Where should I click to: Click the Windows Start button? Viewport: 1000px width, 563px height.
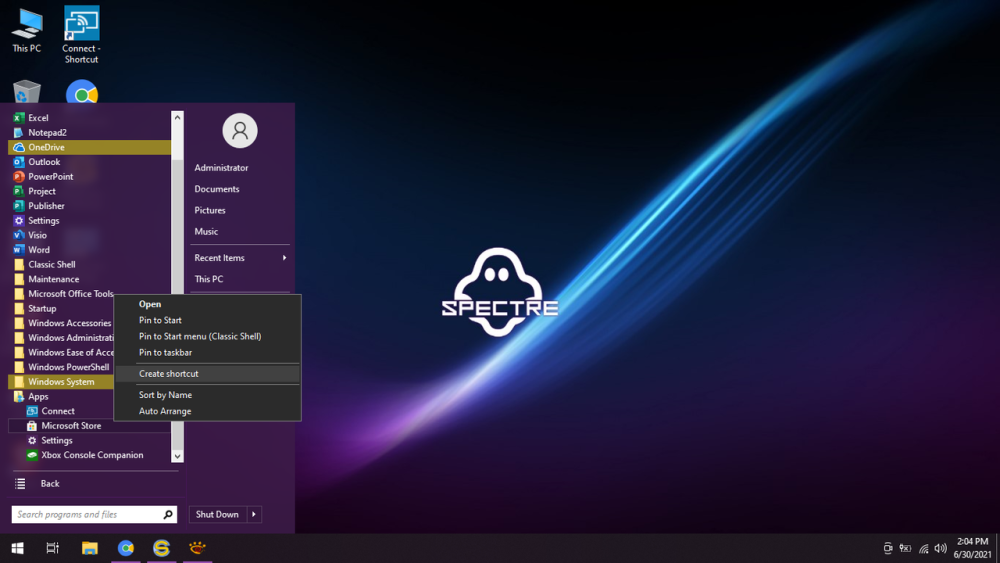click(17, 548)
